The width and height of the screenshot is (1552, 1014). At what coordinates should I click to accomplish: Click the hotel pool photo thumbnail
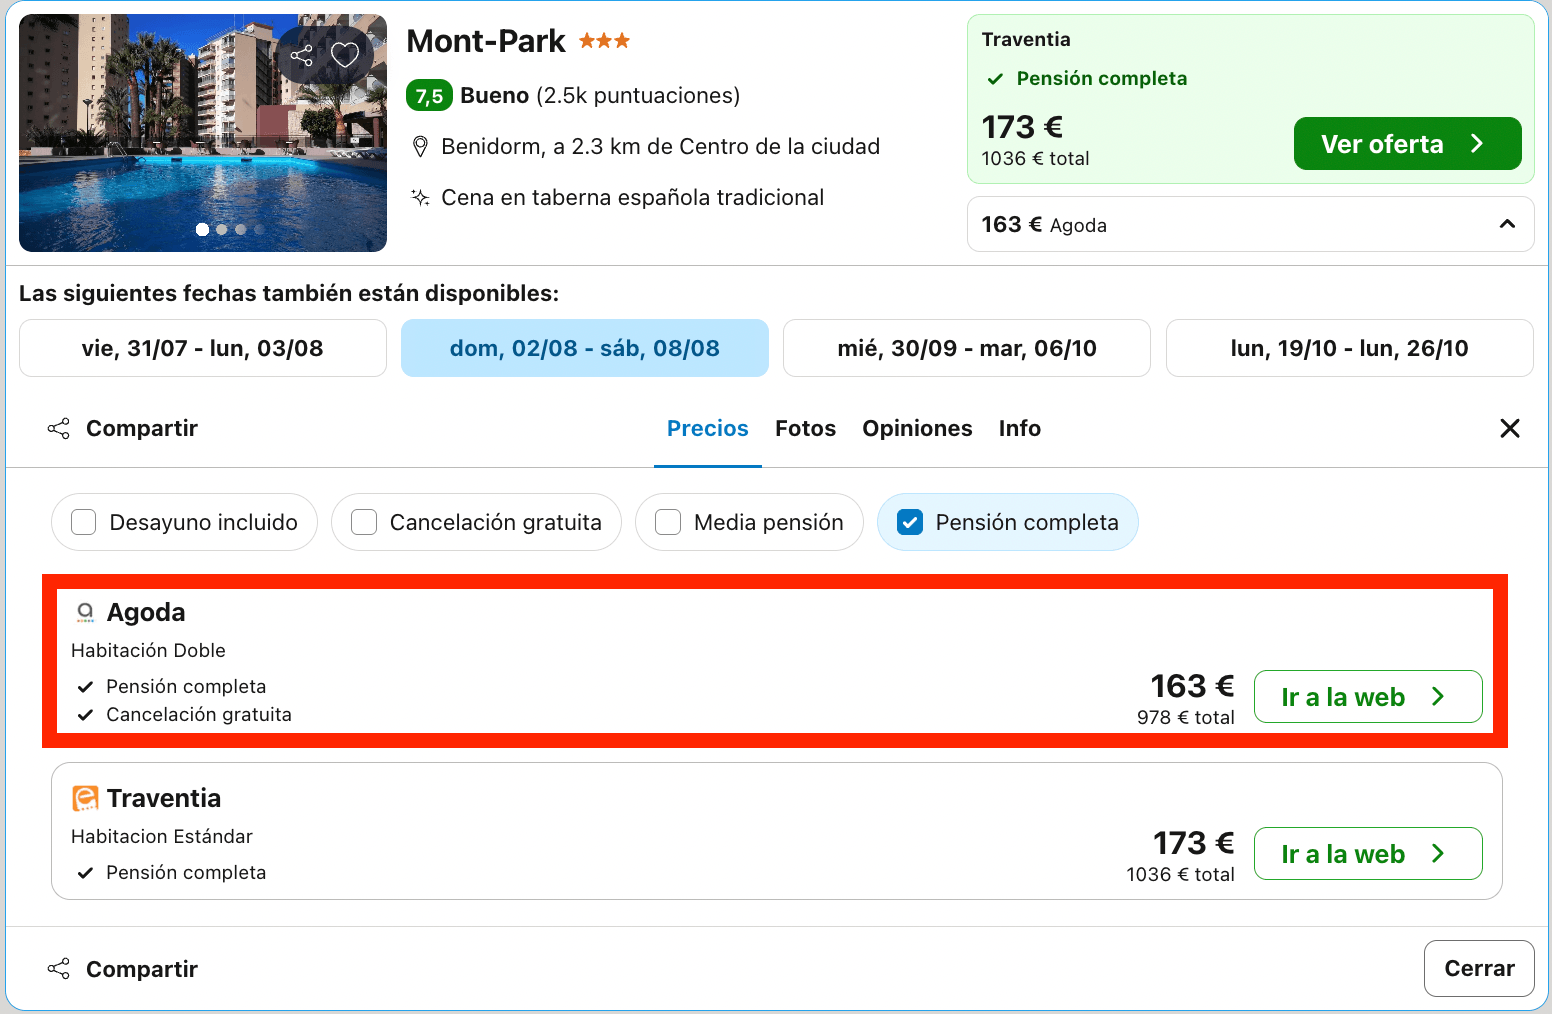203,133
